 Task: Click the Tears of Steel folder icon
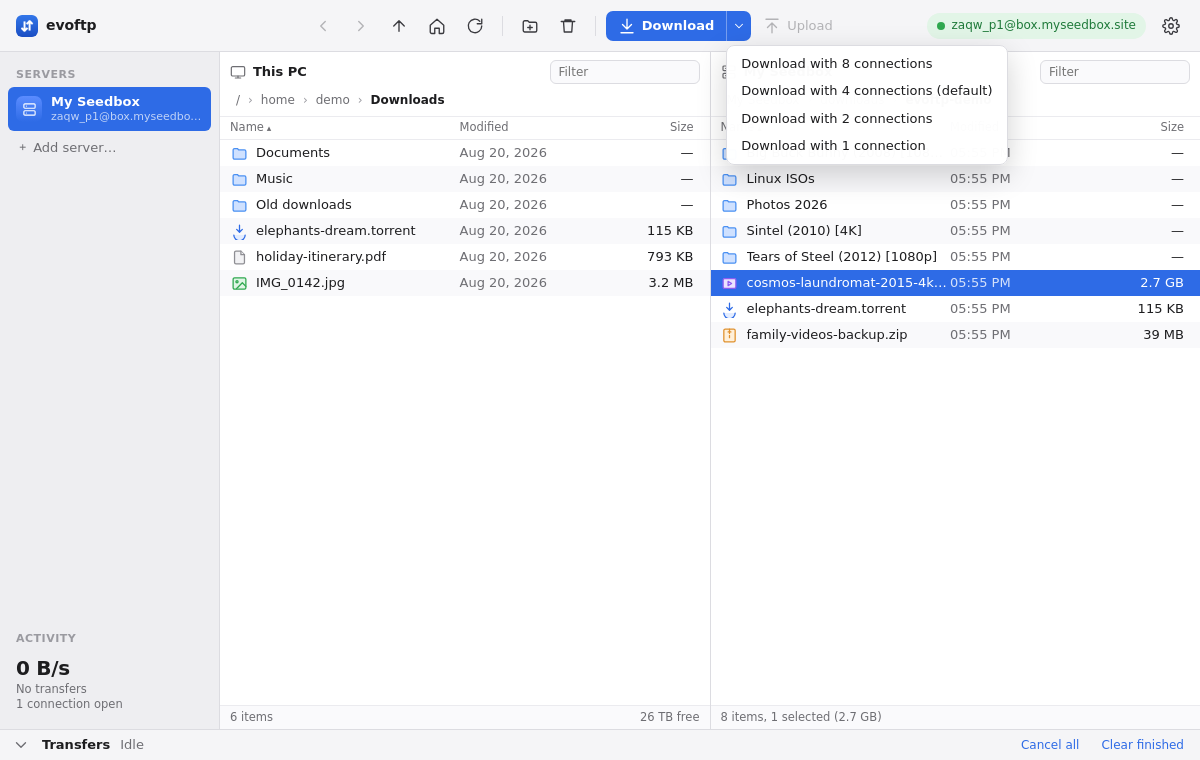pos(729,257)
